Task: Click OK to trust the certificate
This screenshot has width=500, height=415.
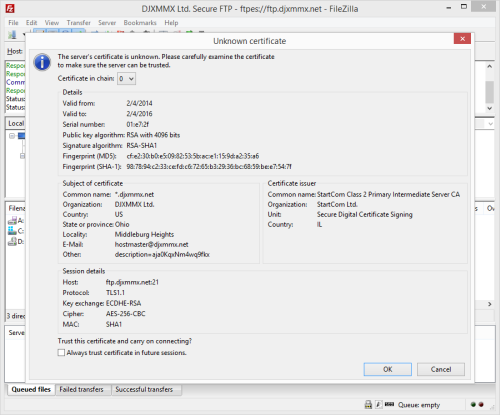Action: click(388, 369)
